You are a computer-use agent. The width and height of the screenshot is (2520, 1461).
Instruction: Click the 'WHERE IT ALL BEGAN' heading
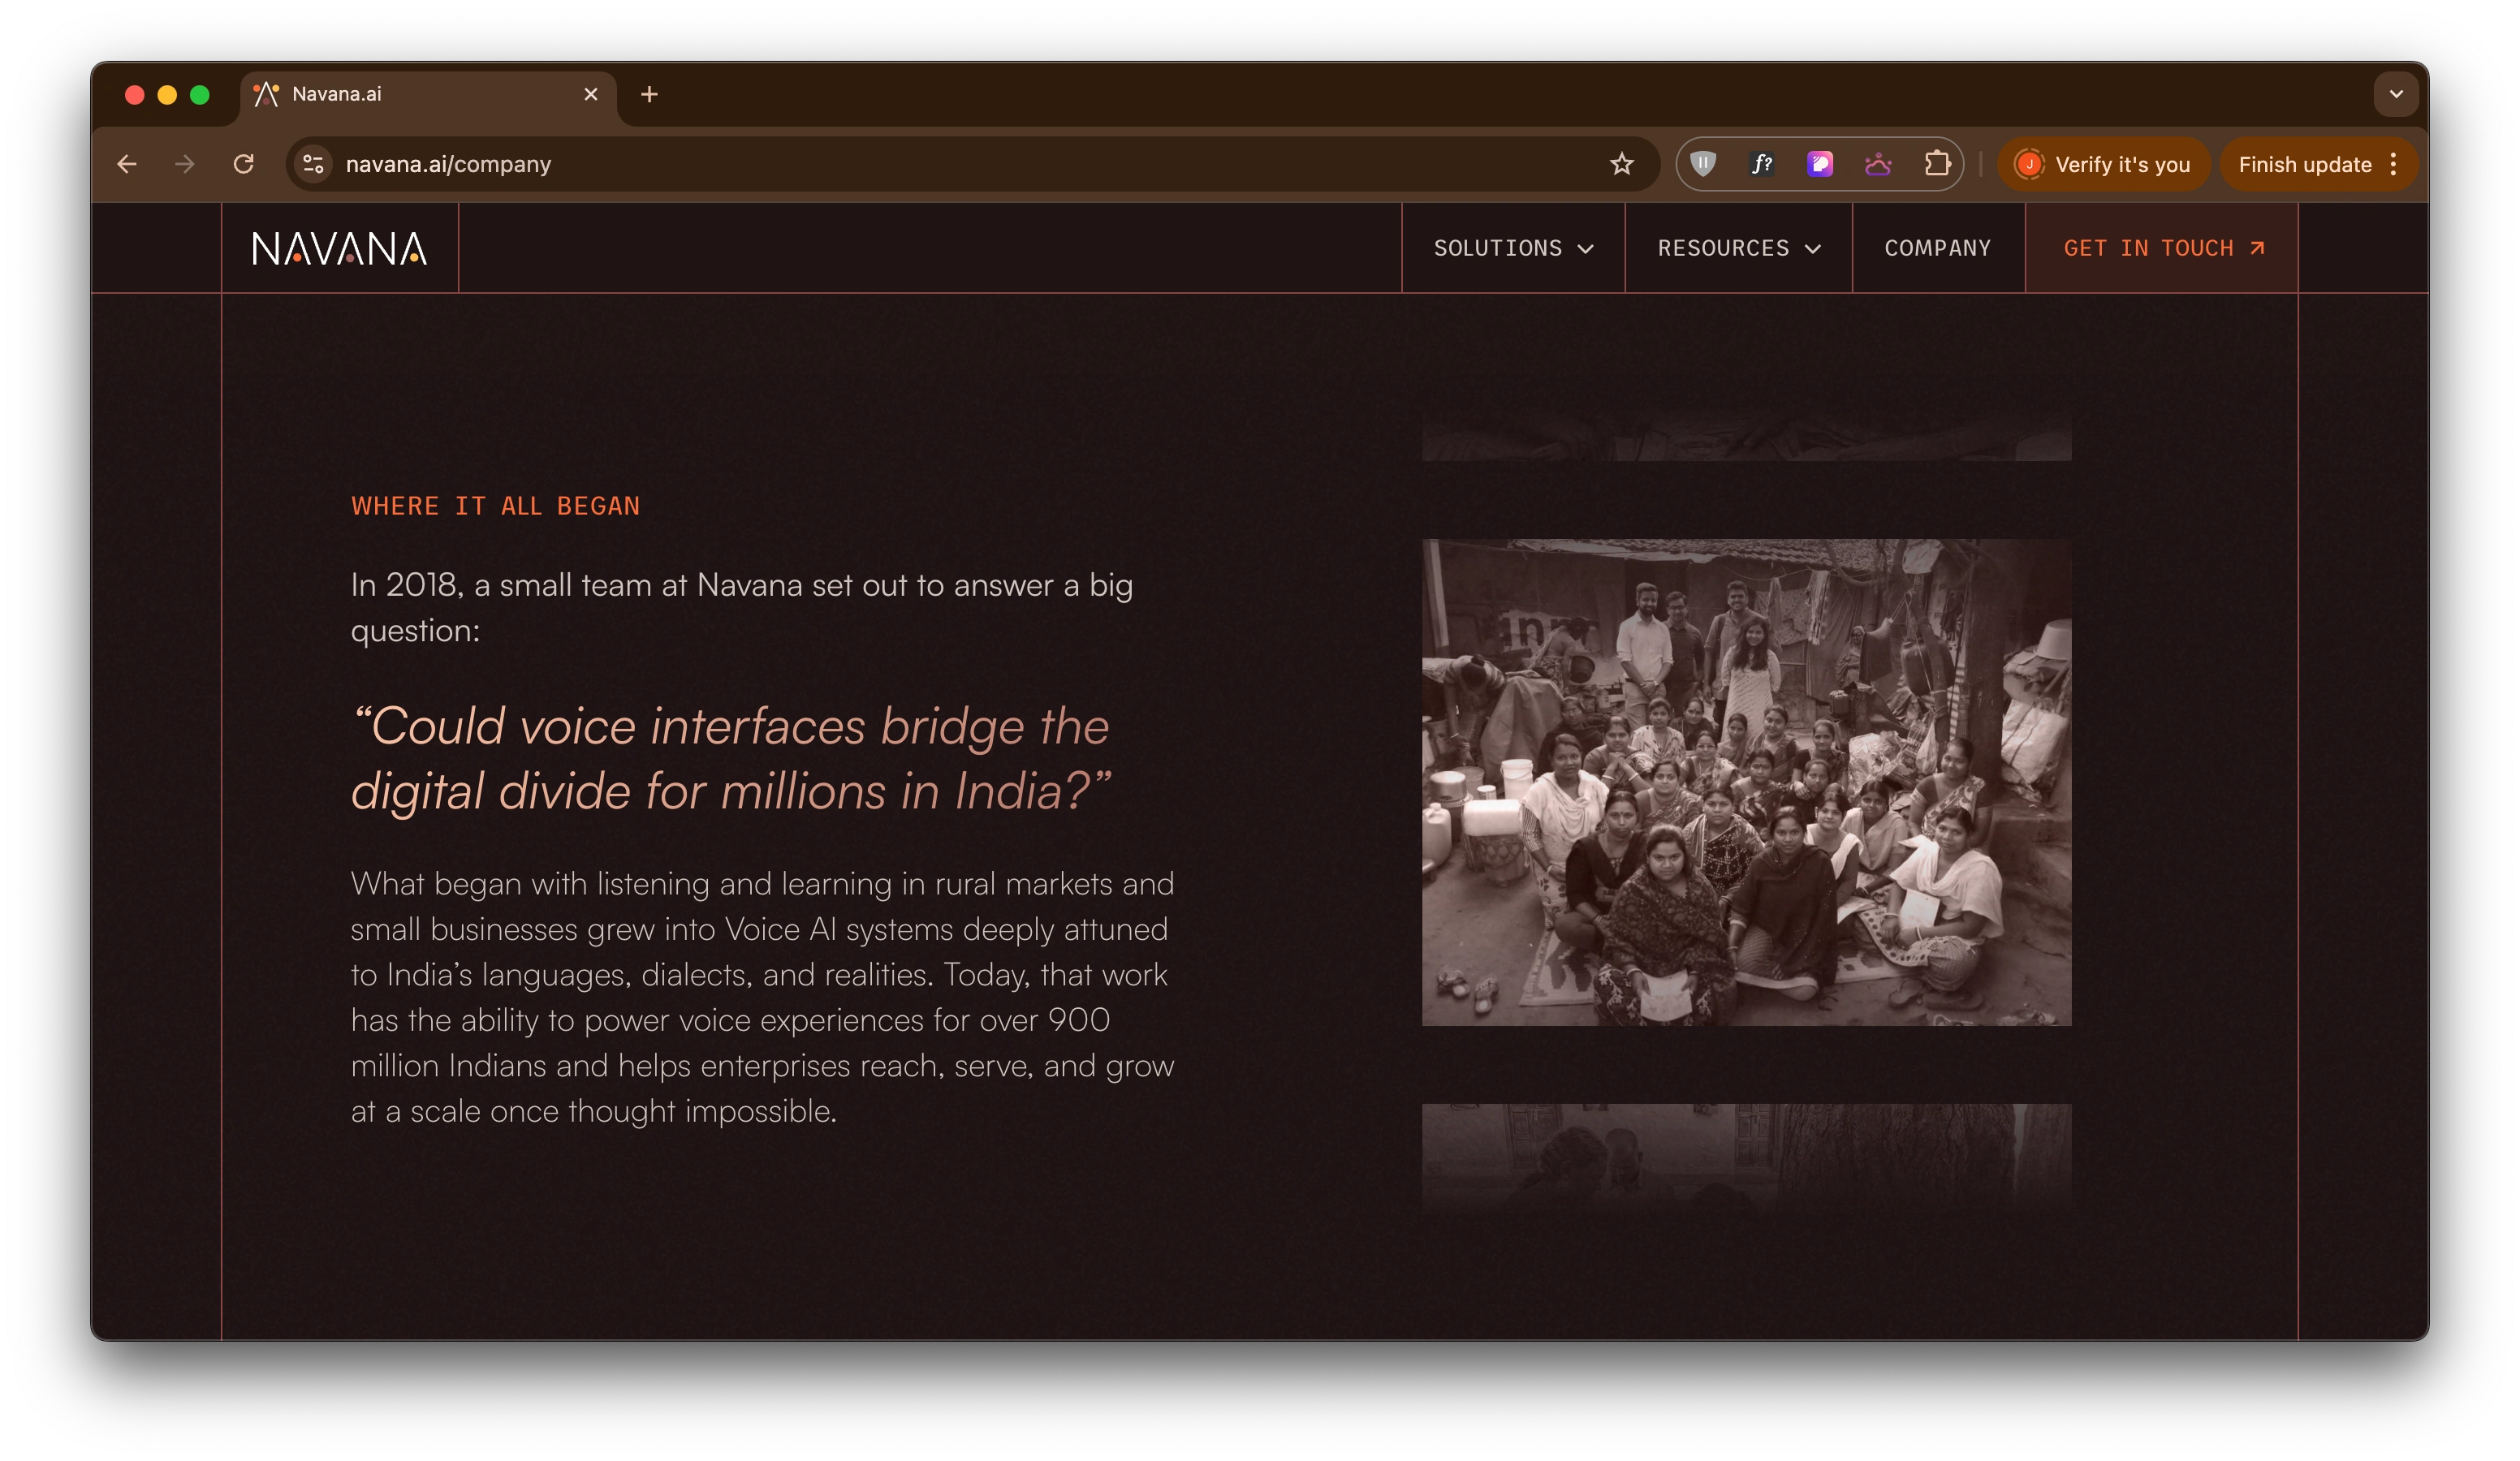click(x=495, y=506)
